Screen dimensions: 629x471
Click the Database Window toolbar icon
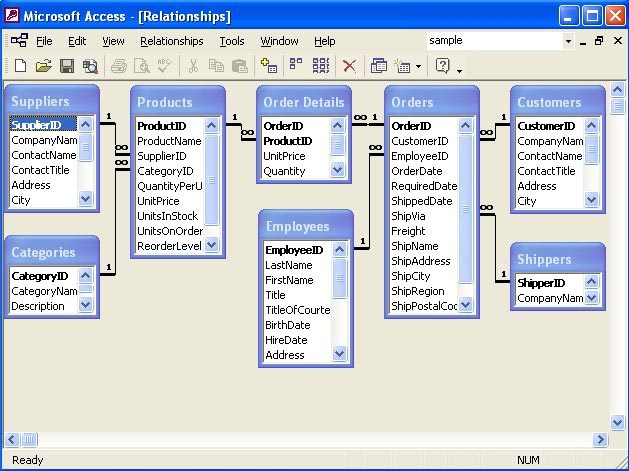click(378, 65)
